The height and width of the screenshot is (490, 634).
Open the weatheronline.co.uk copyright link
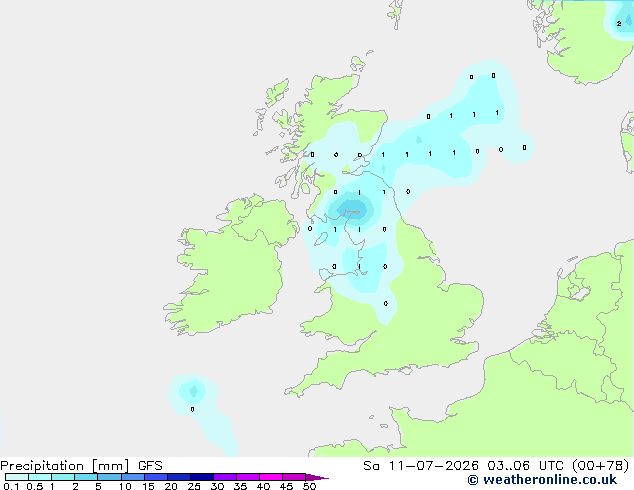point(542,480)
